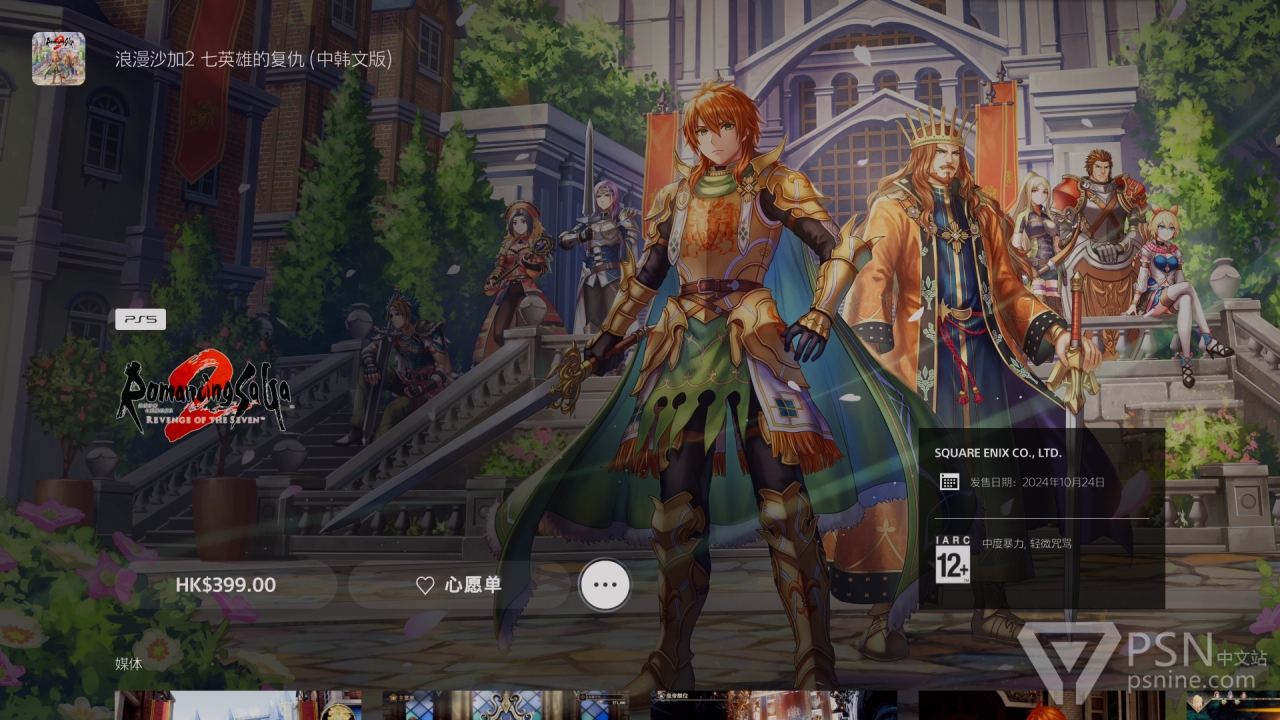Open the three-dot more options button
Image resolution: width=1280 pixels, height=720 pixels.
coord(605,585)
